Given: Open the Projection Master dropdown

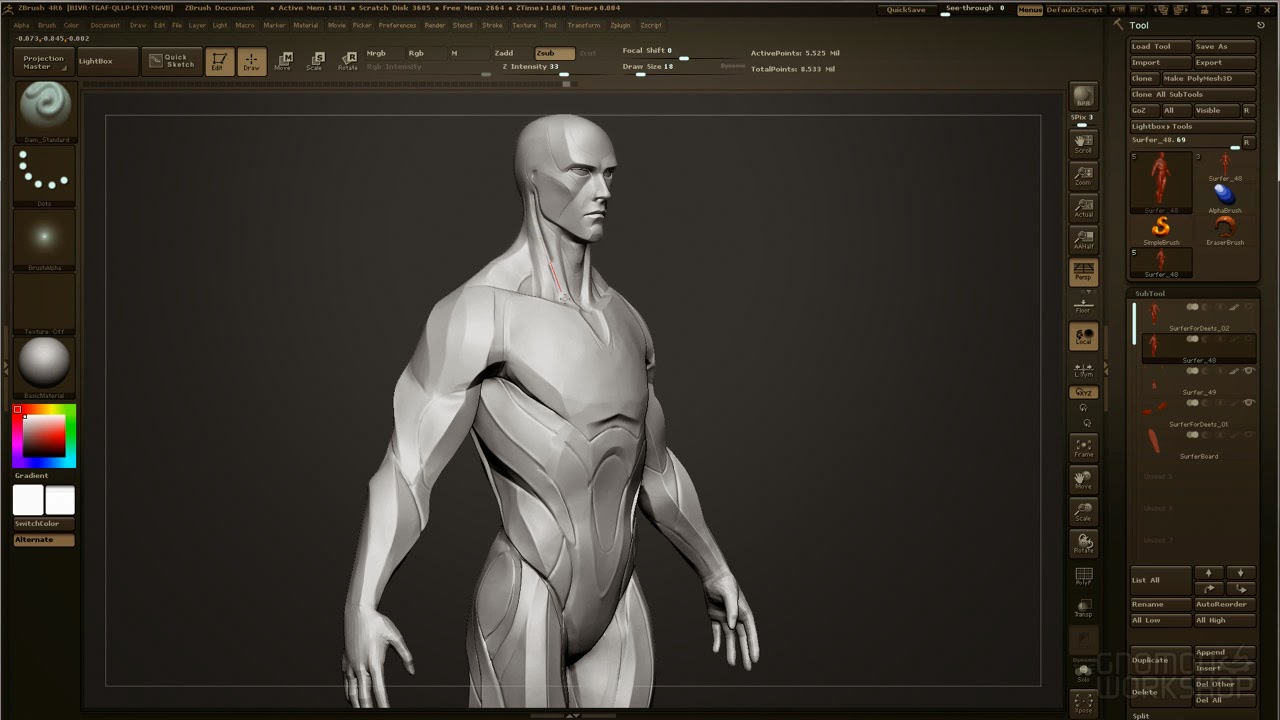Looking at the screenshot, I should pyautogui.click(x=42, y=60).
